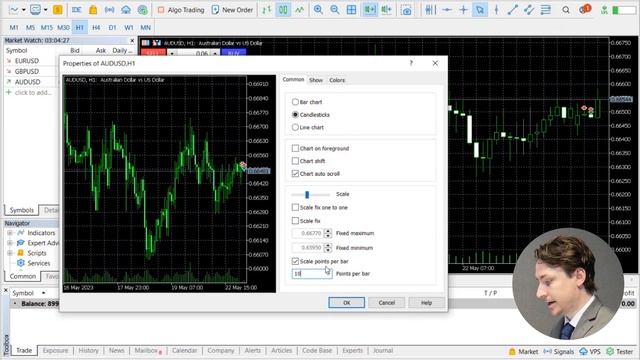The image size is (640, 360).
Task: Select the Bar chart radio option
Action: click(x=295, y=102)
